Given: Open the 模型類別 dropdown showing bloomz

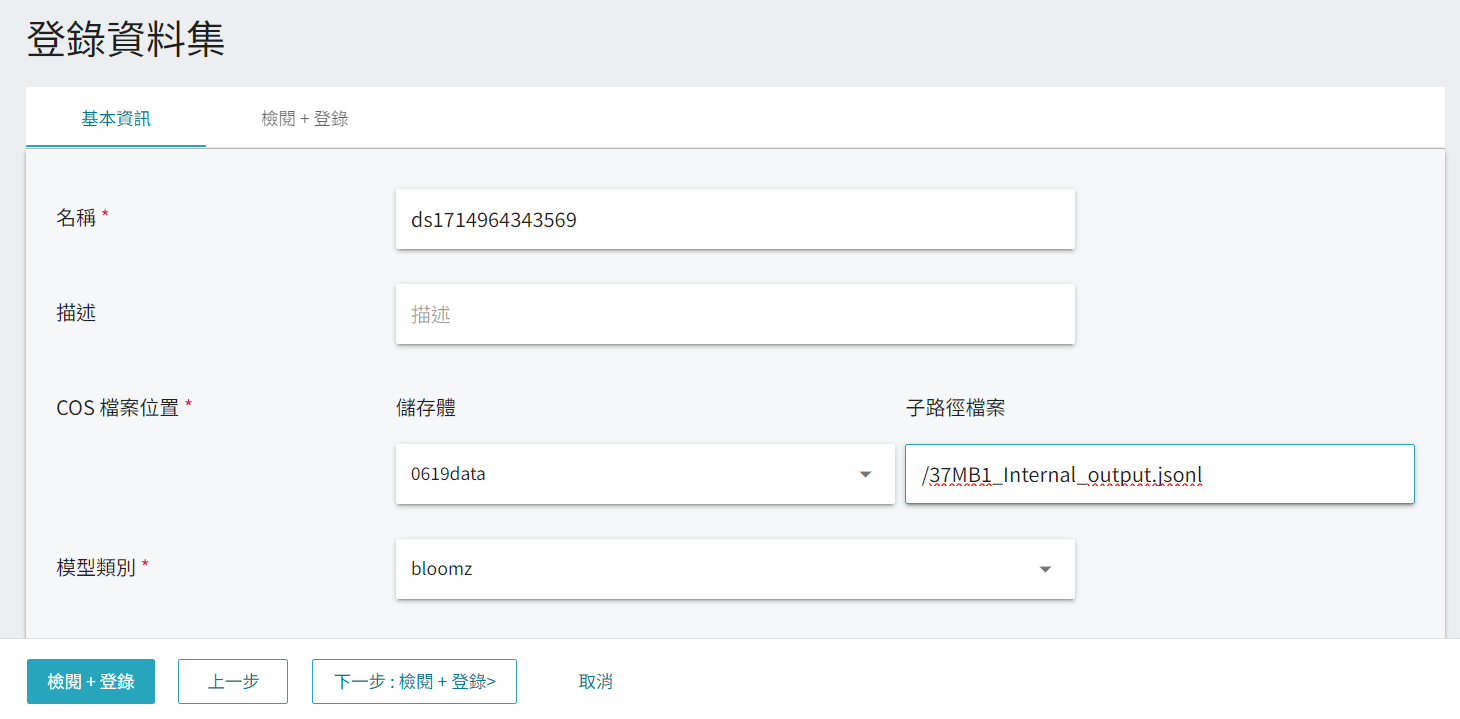Looking at the screenshot, I should coord(735,569).
